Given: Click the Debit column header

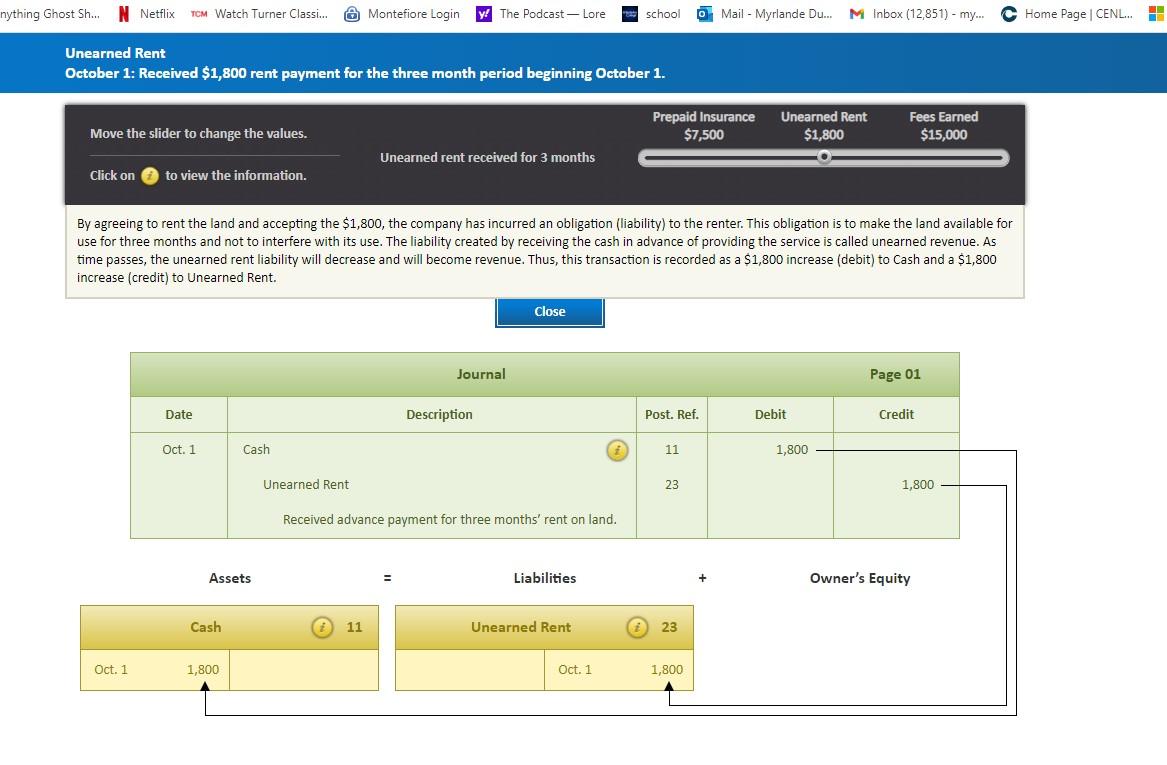Looking at the screenshot, I should pyautogui.click(x=770, y=414).
